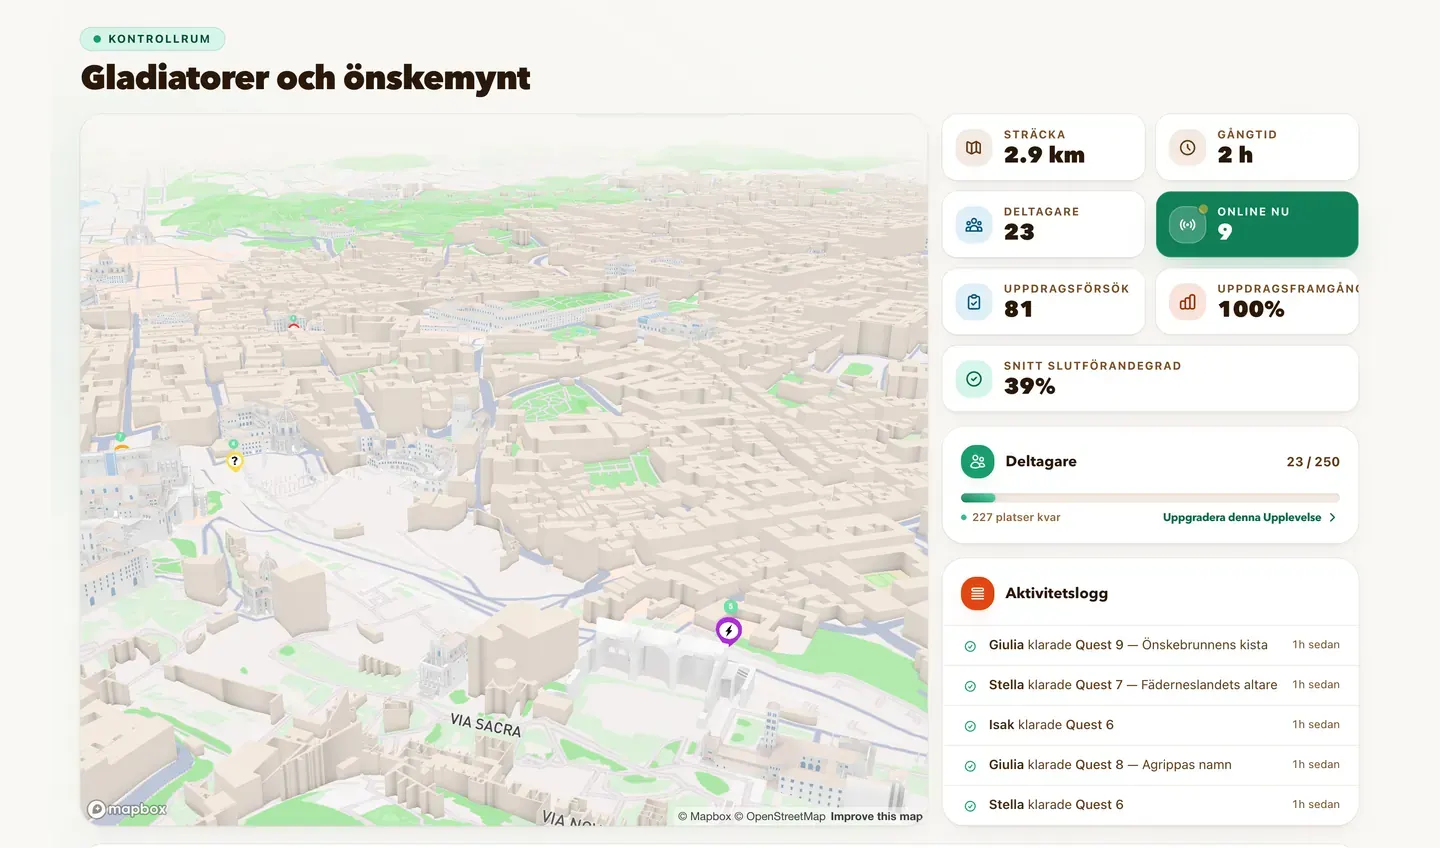The width and height of the screenshot is (1440, 848).
Task: Open the Mapbox logo on the map
Action: 127,809
